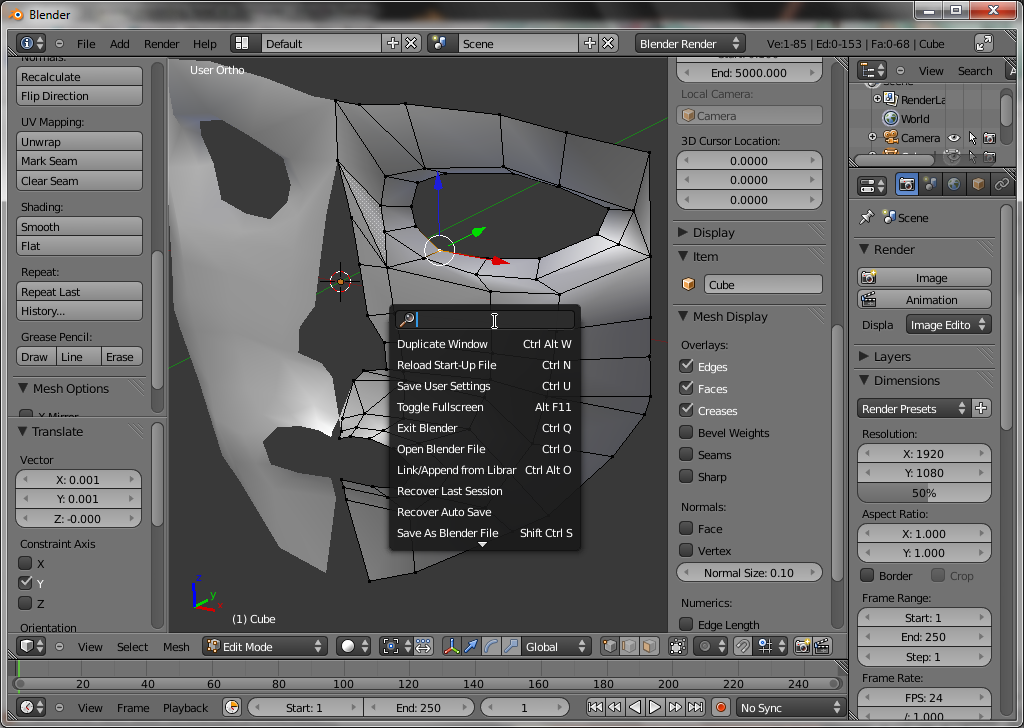Select face select mode
This screenshot has height=728, width=1024.
coord(649,646)
